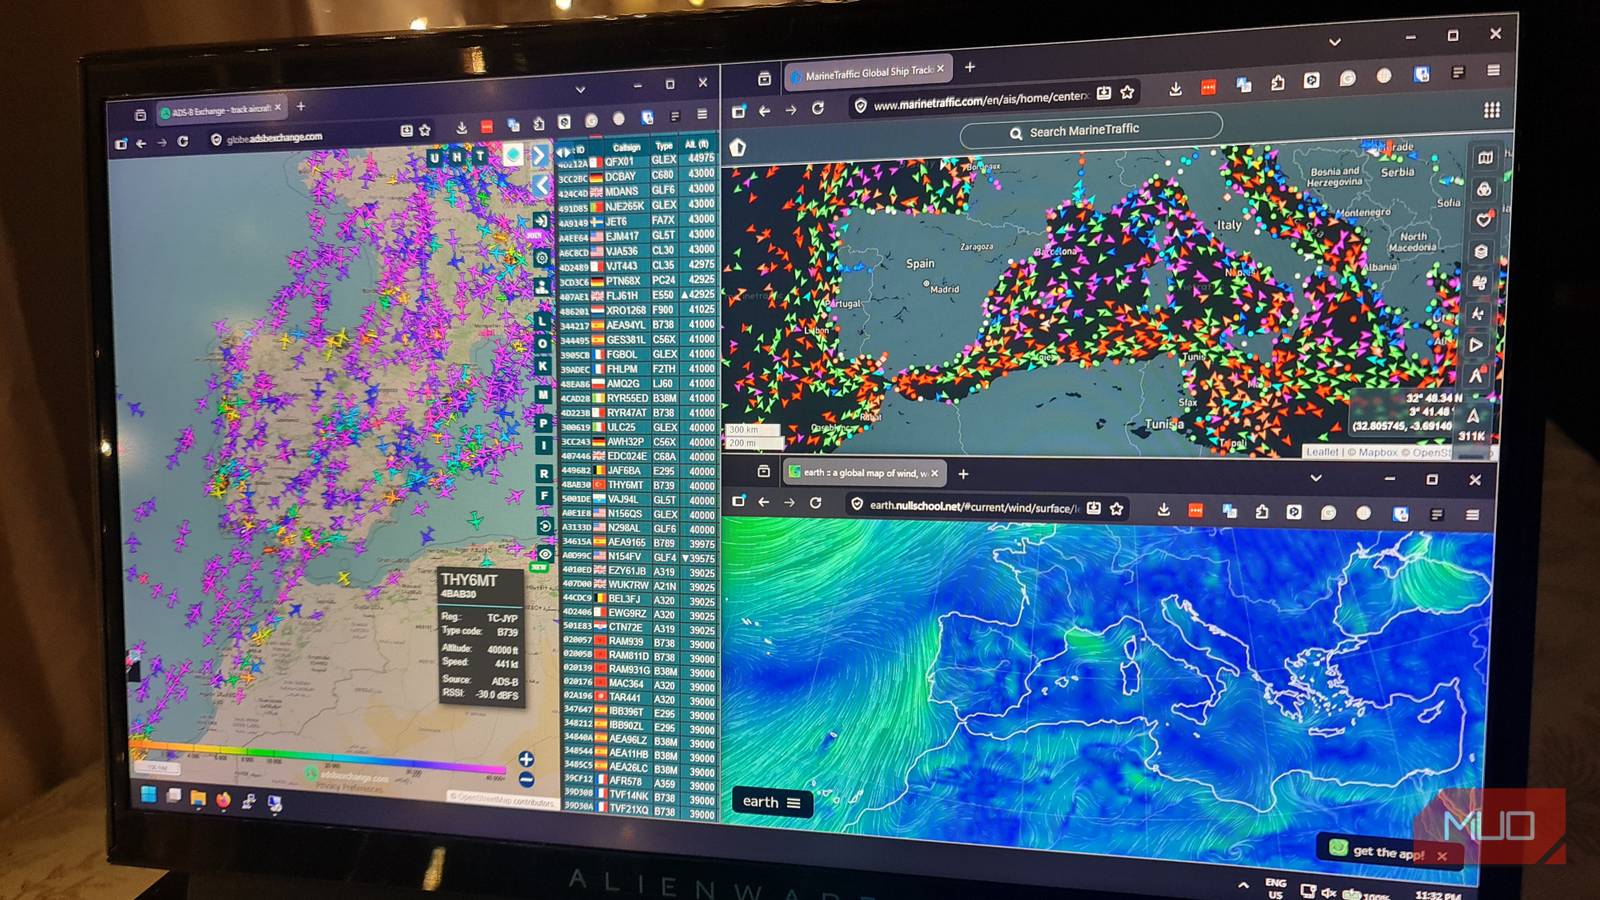Click MarineTraffic play voyage icon
This screenshot has width=1600, height=900.
1476,345
